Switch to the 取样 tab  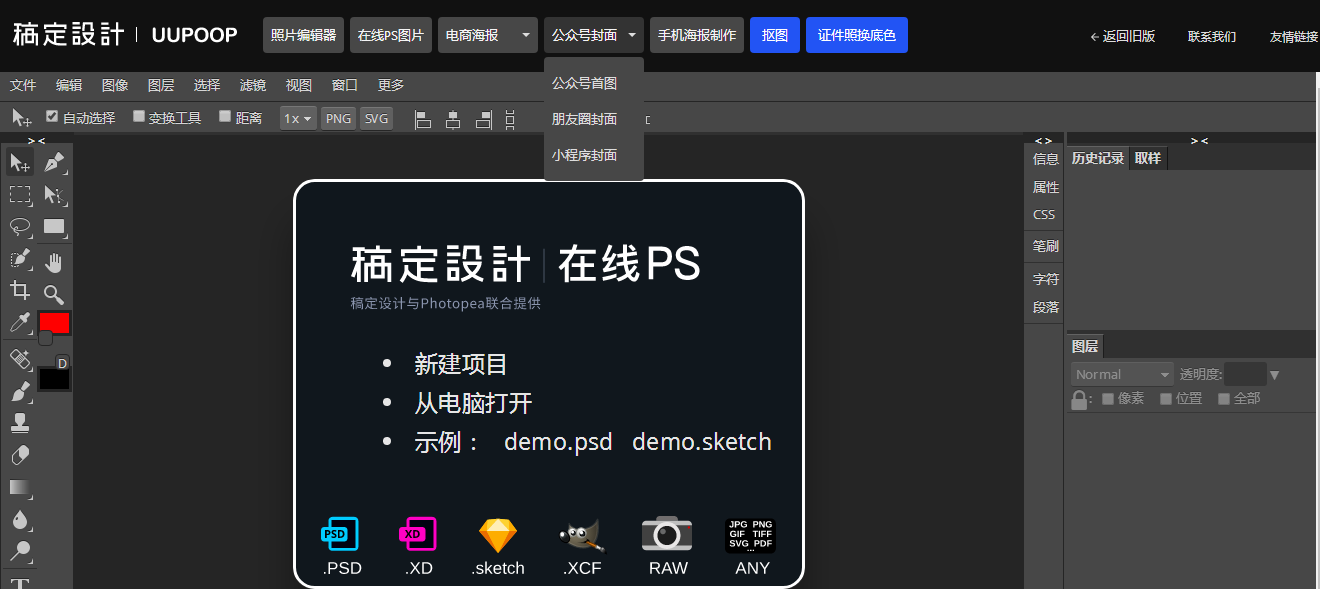(x=1148, y=158)
